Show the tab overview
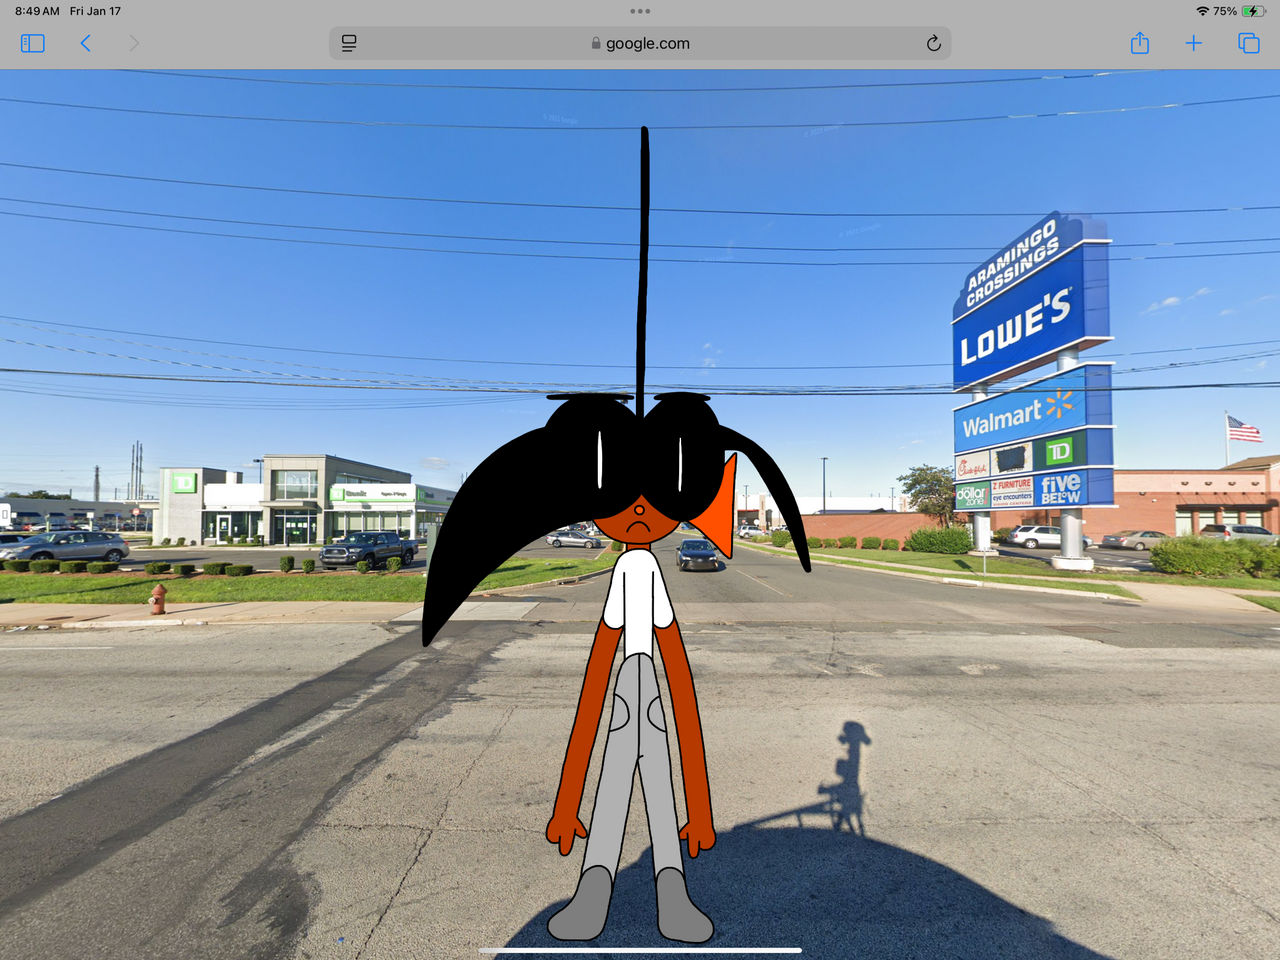 [x=1249, y=43]
